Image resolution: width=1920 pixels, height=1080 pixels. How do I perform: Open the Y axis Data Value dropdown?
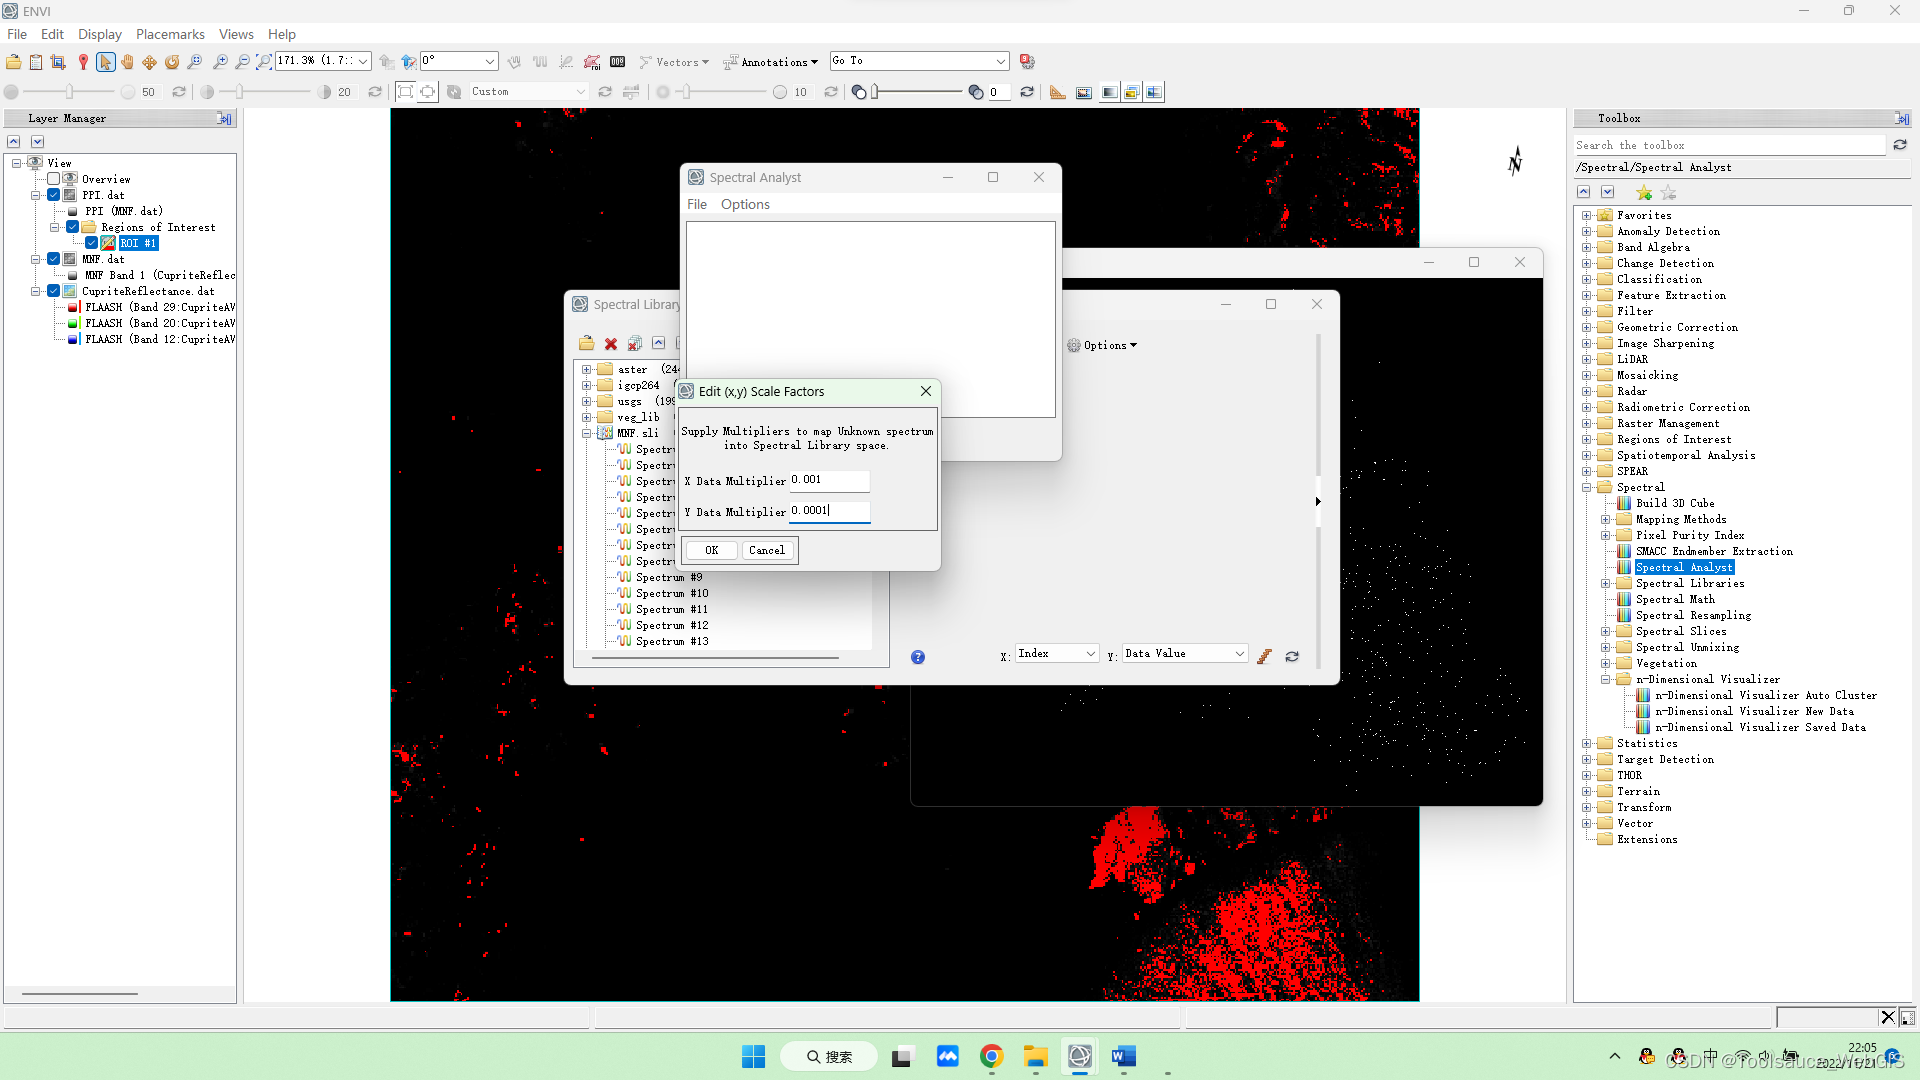(1239, 654)
